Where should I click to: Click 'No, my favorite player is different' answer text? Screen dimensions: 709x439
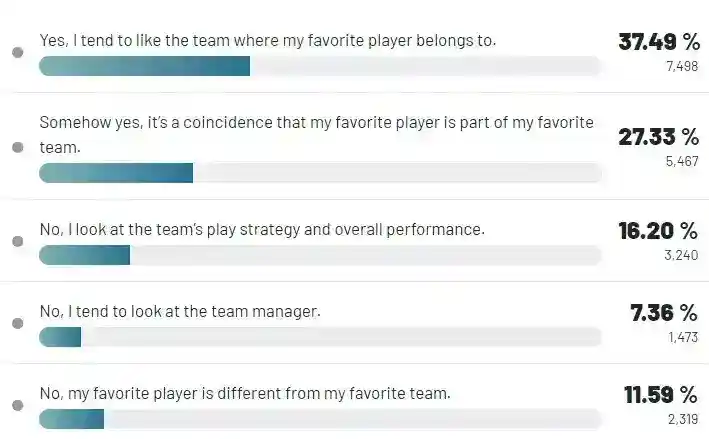coord(245,393)
